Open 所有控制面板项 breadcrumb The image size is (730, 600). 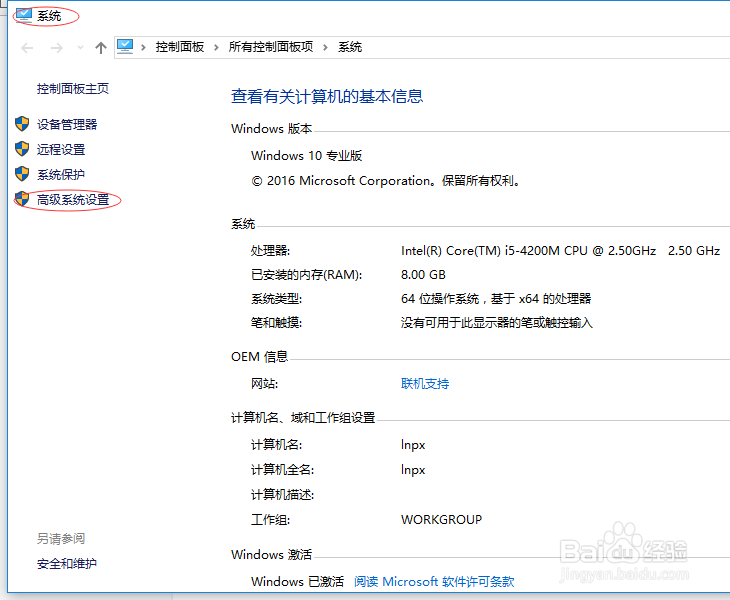point(271,47)
